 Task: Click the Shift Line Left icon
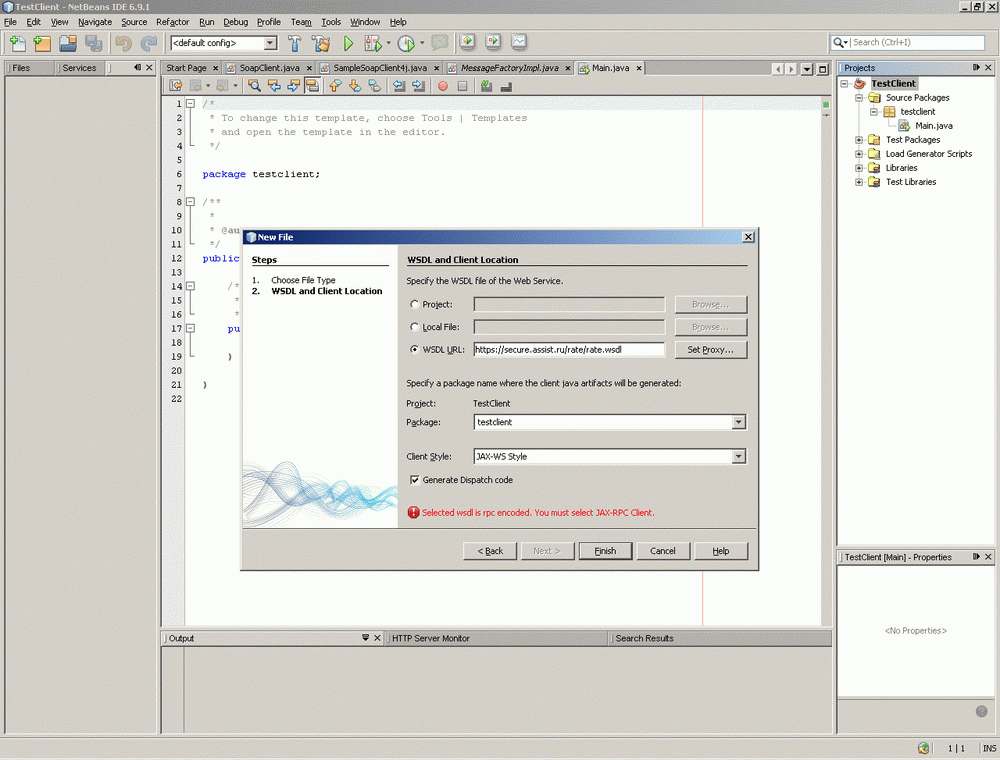pos(399,85)
